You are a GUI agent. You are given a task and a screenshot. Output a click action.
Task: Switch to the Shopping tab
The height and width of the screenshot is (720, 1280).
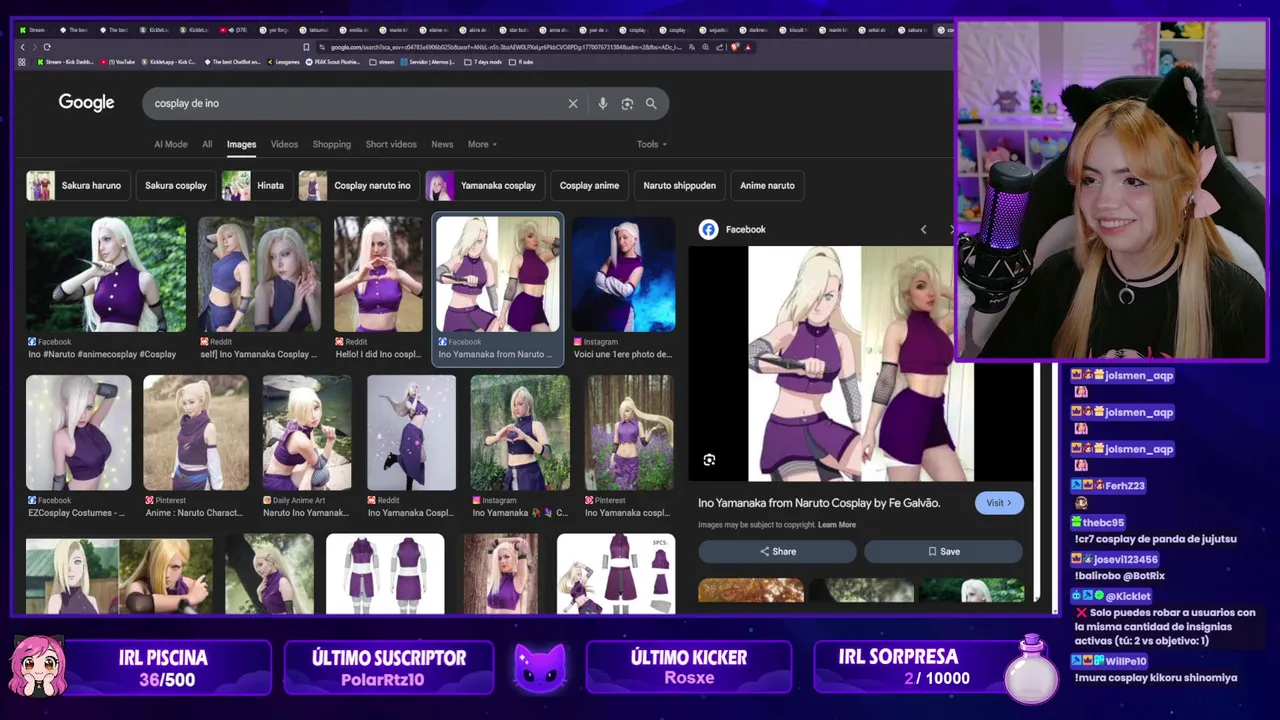click(331, 144)
